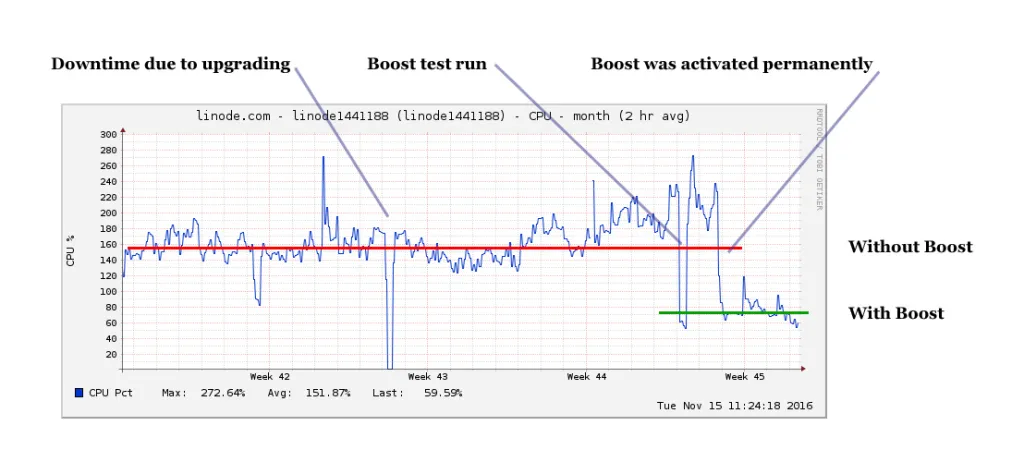Select Week 43 on the time axis
The image size is (1024, 462).
point(428,377)
